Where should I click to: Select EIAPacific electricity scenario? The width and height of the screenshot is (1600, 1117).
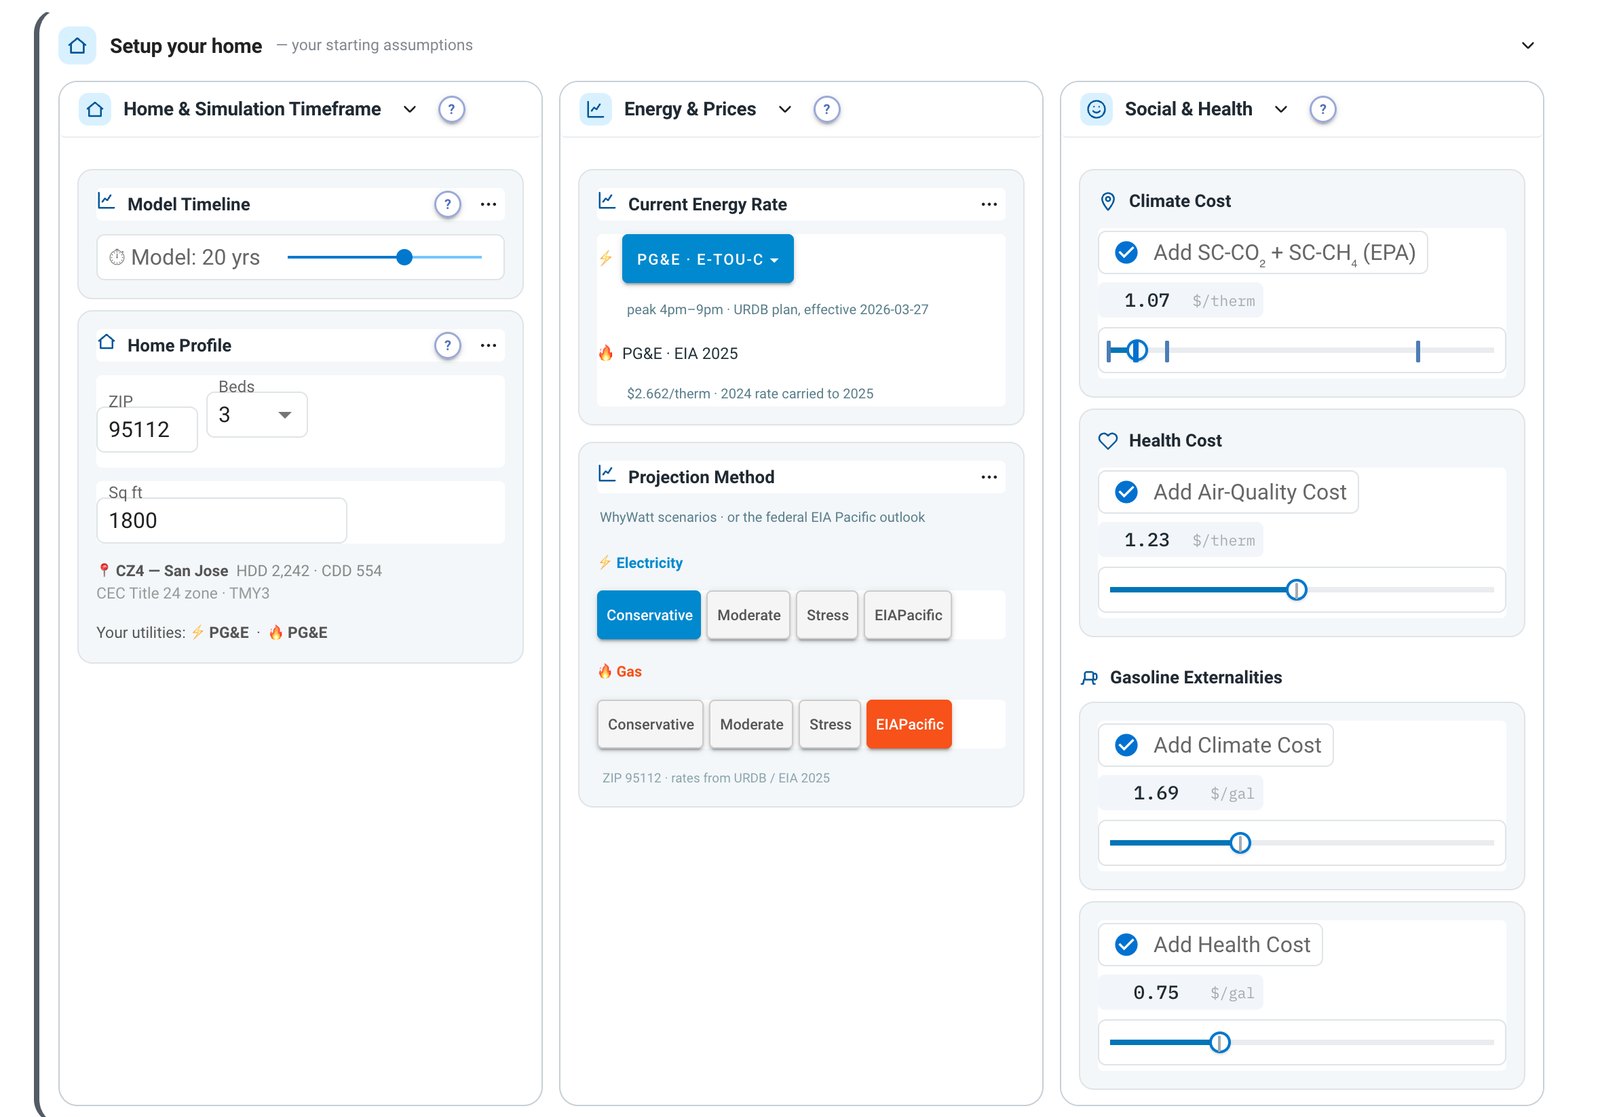(908, 615)
